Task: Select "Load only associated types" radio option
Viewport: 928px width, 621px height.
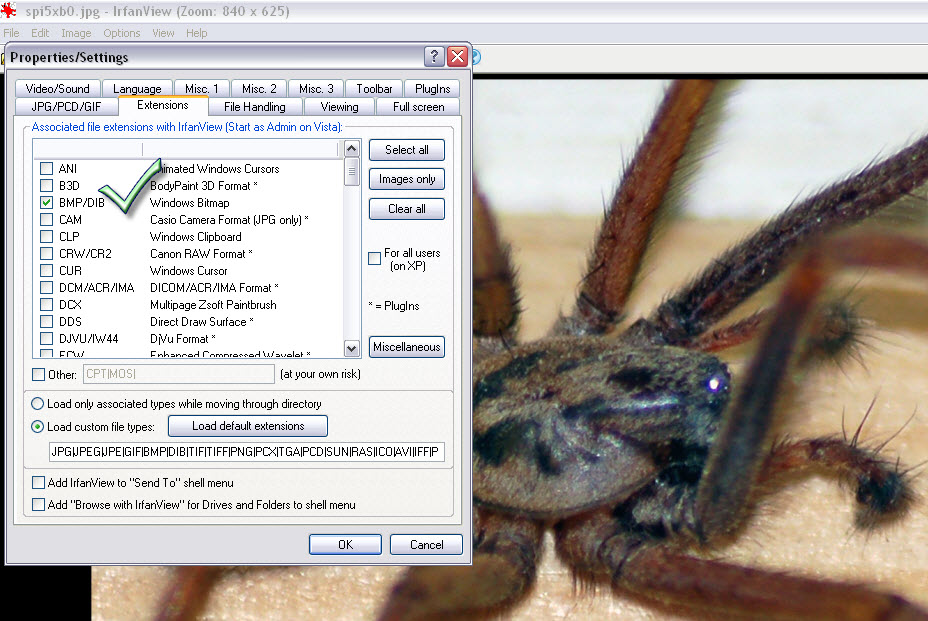Action: pyautogui.click(x=38, y=404)
